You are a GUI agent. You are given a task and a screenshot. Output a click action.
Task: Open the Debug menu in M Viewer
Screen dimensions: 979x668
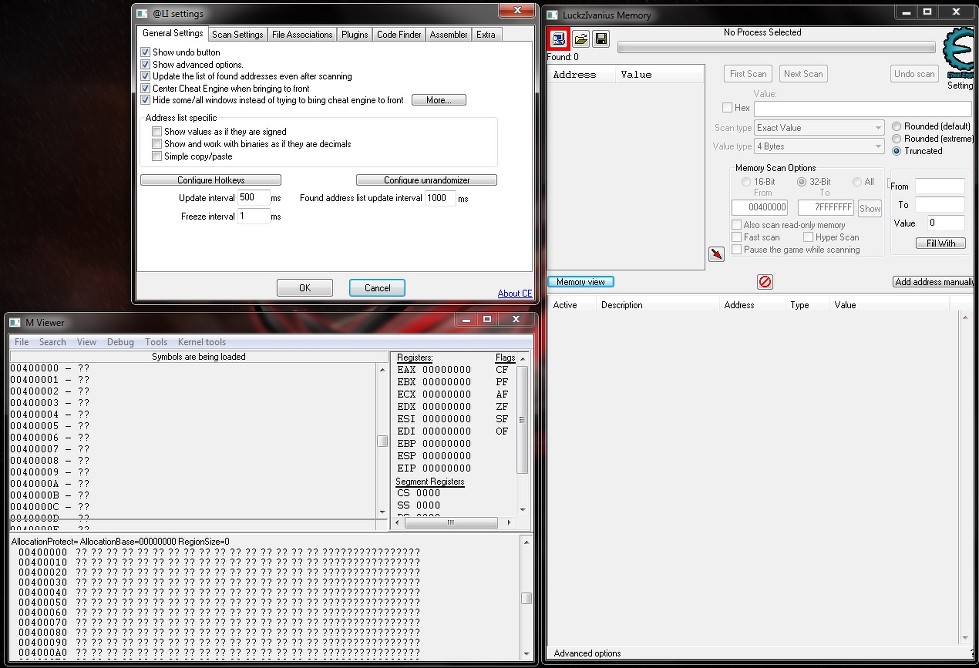[x=121, y=341]
